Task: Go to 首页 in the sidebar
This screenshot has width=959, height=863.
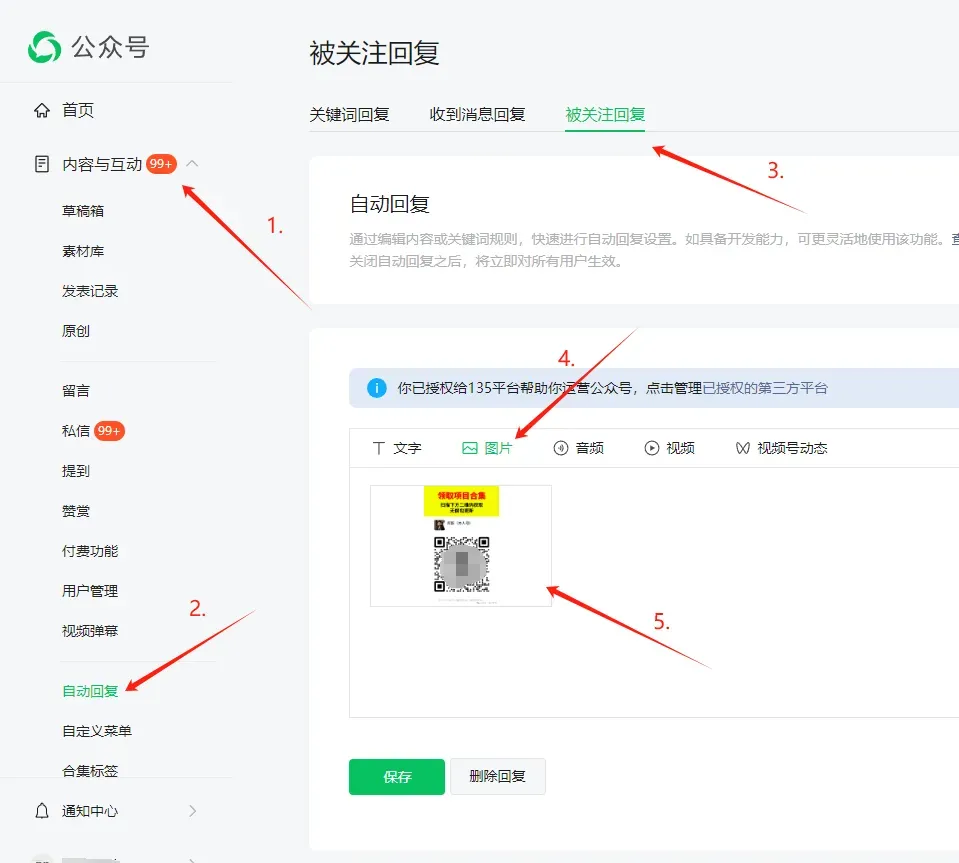Action: (x=78, y=110)
